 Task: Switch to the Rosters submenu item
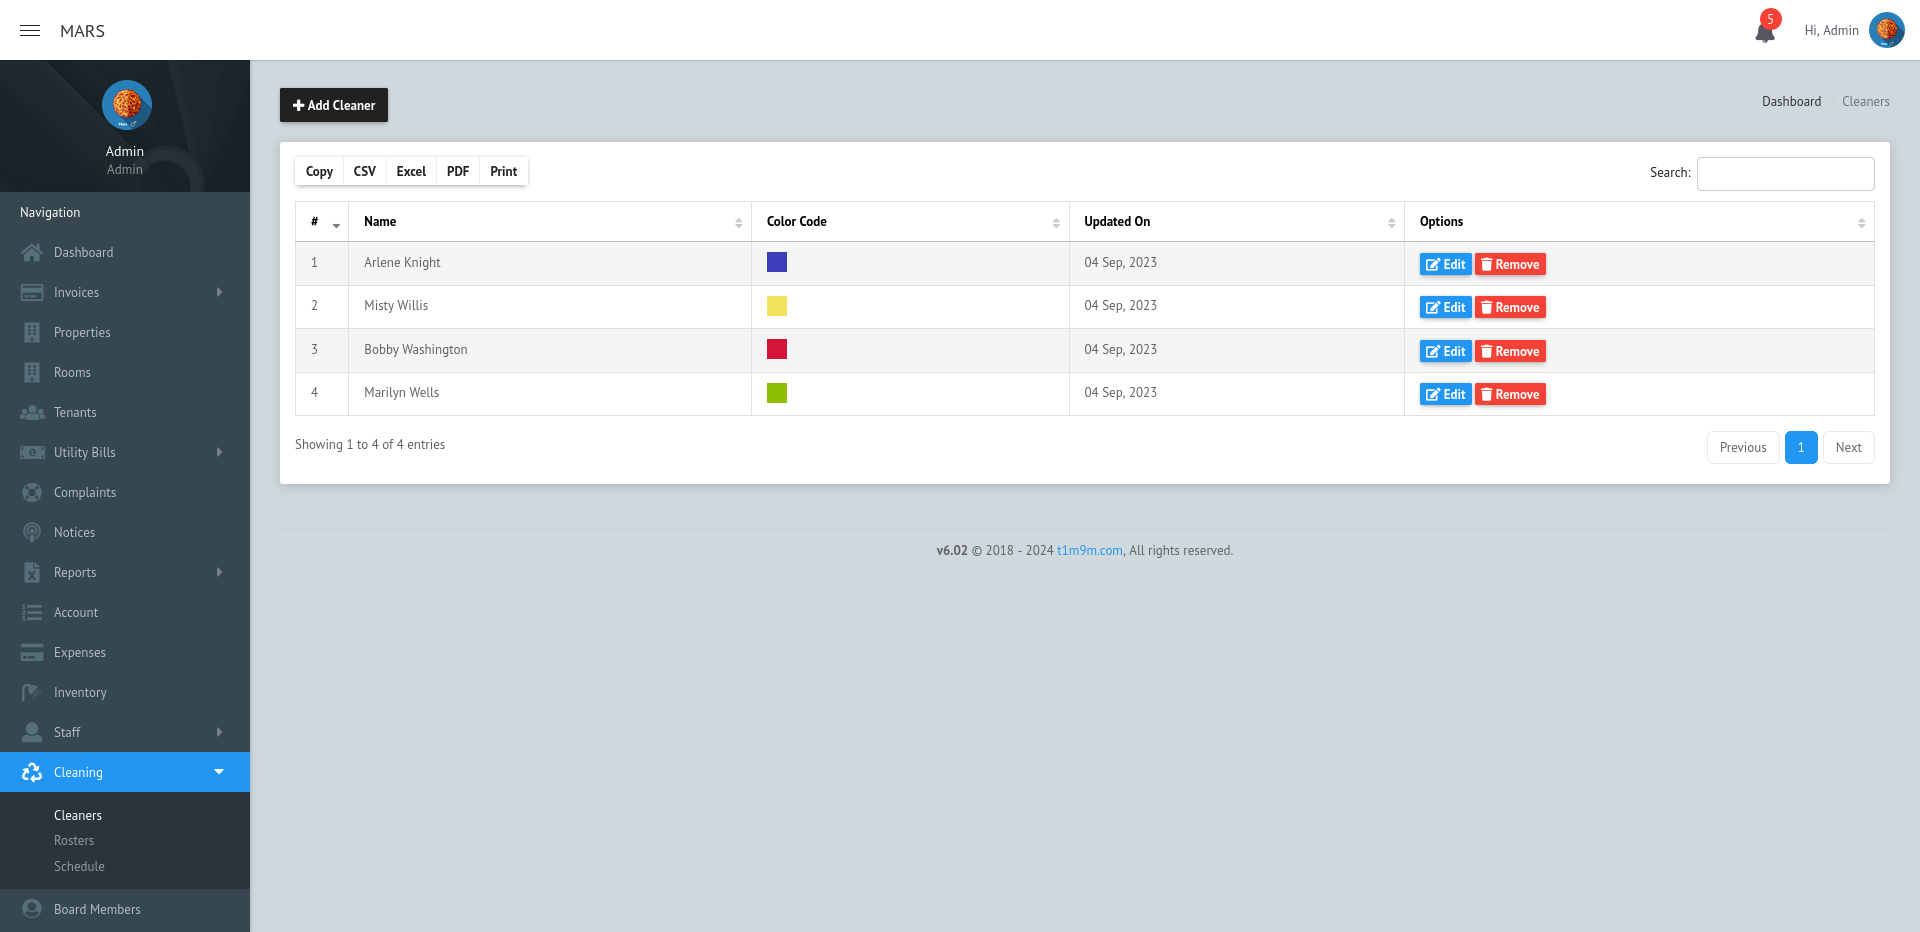pyautogui.click(x=73, y=840)
